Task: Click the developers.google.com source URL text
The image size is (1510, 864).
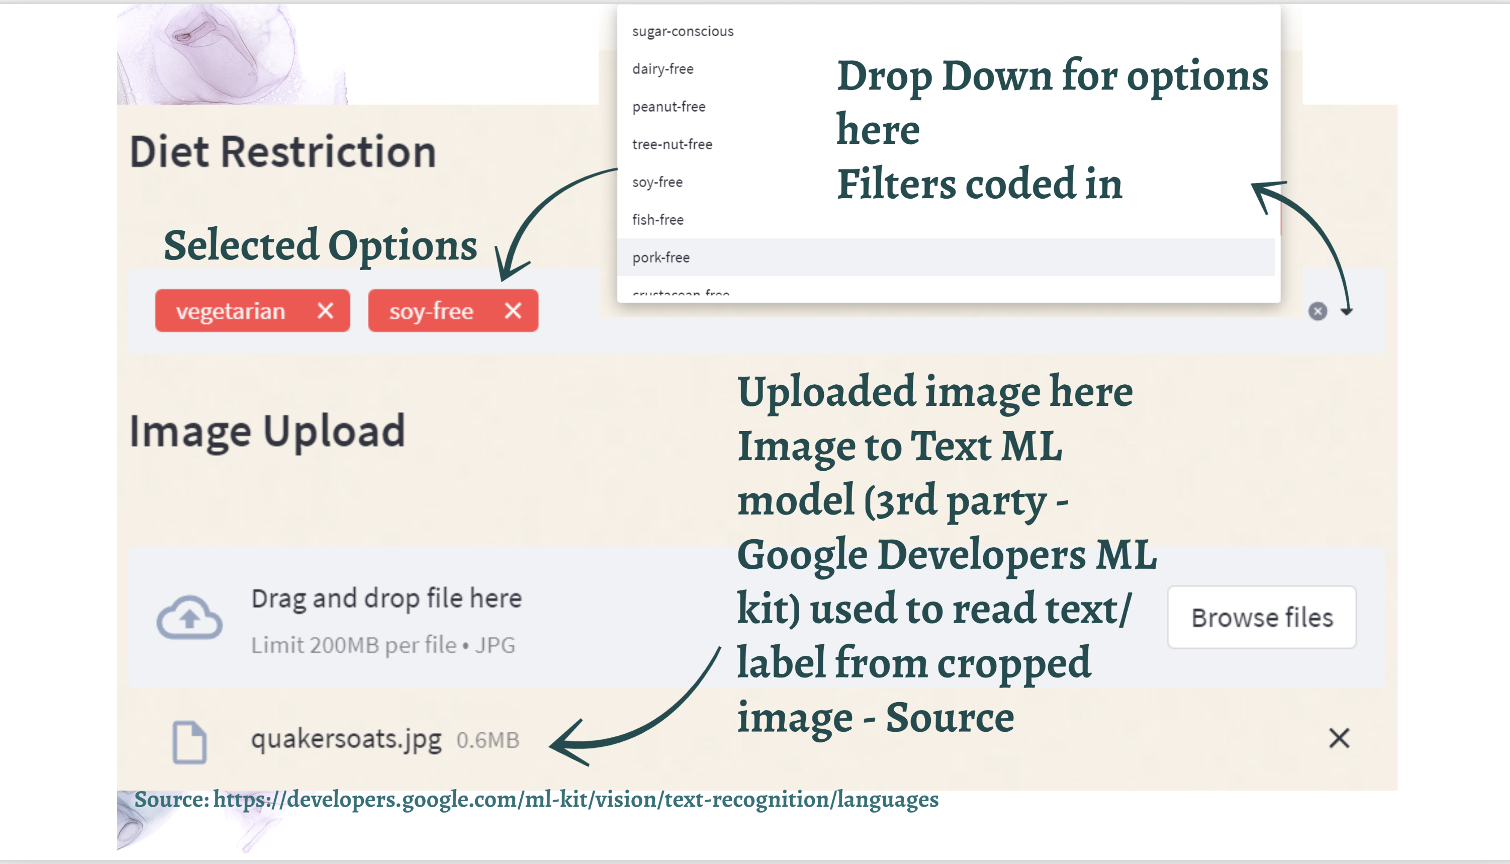Action: click(x=576, y=799)
